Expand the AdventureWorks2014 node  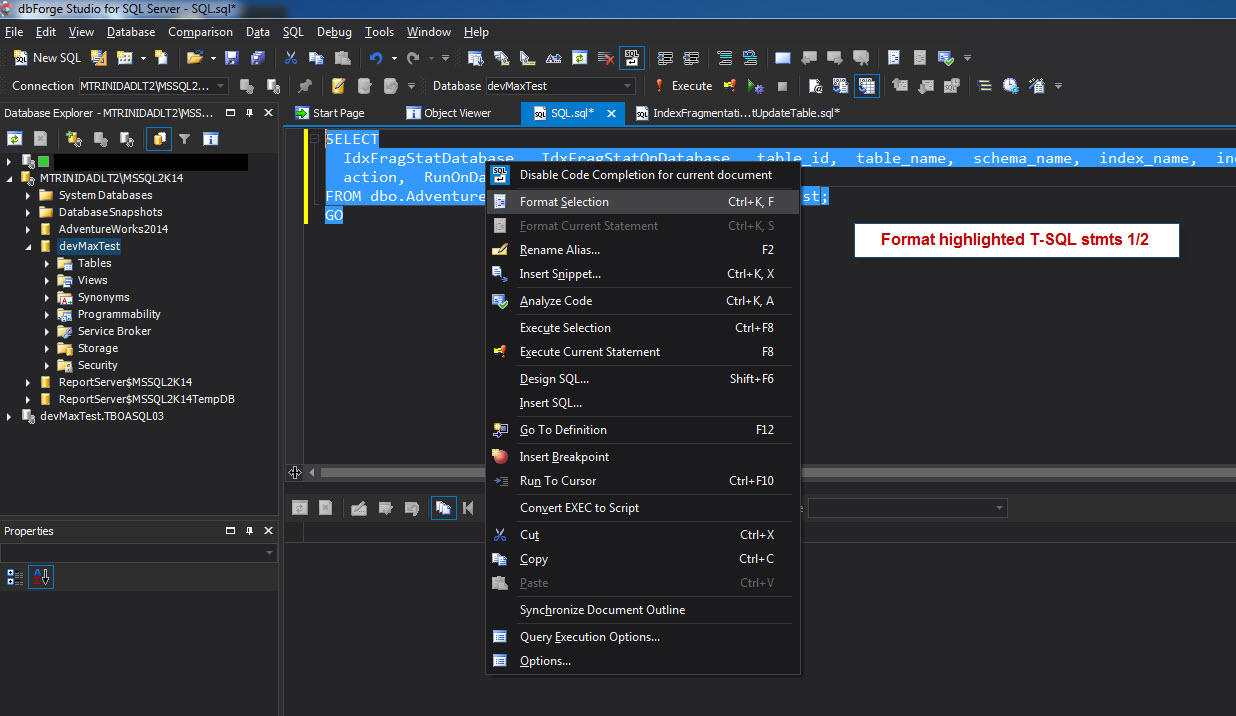click(x=28, y=229)
